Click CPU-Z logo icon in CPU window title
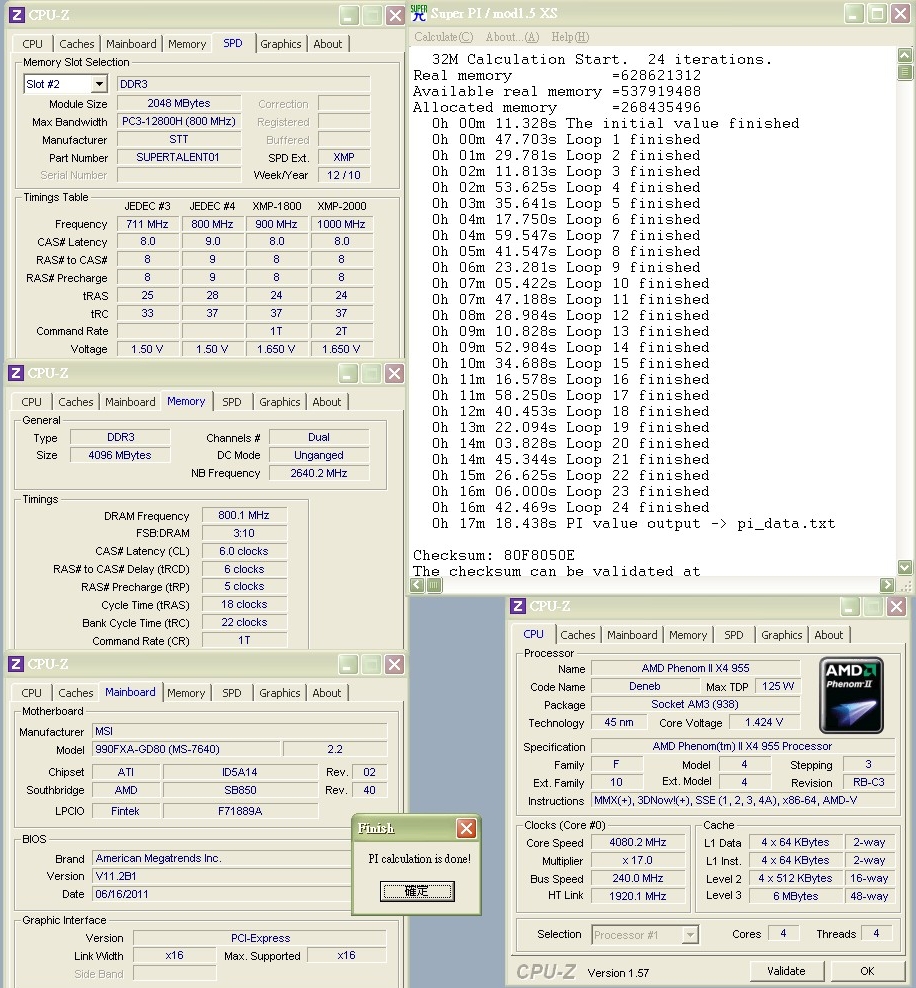This screenshot has height=988, width=916. [518, 606]
